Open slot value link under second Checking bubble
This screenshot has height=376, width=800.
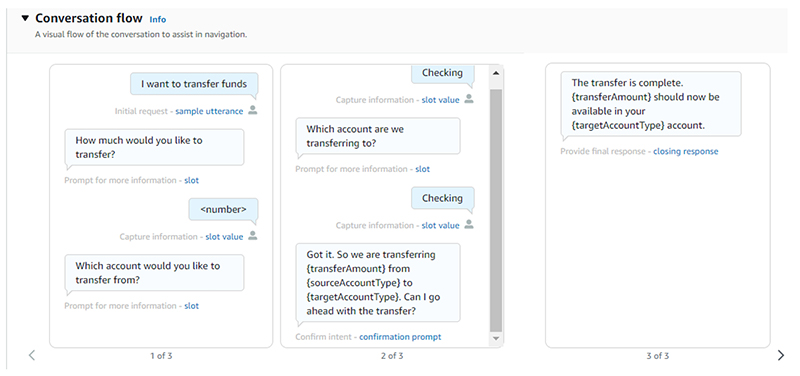[440, 225]
